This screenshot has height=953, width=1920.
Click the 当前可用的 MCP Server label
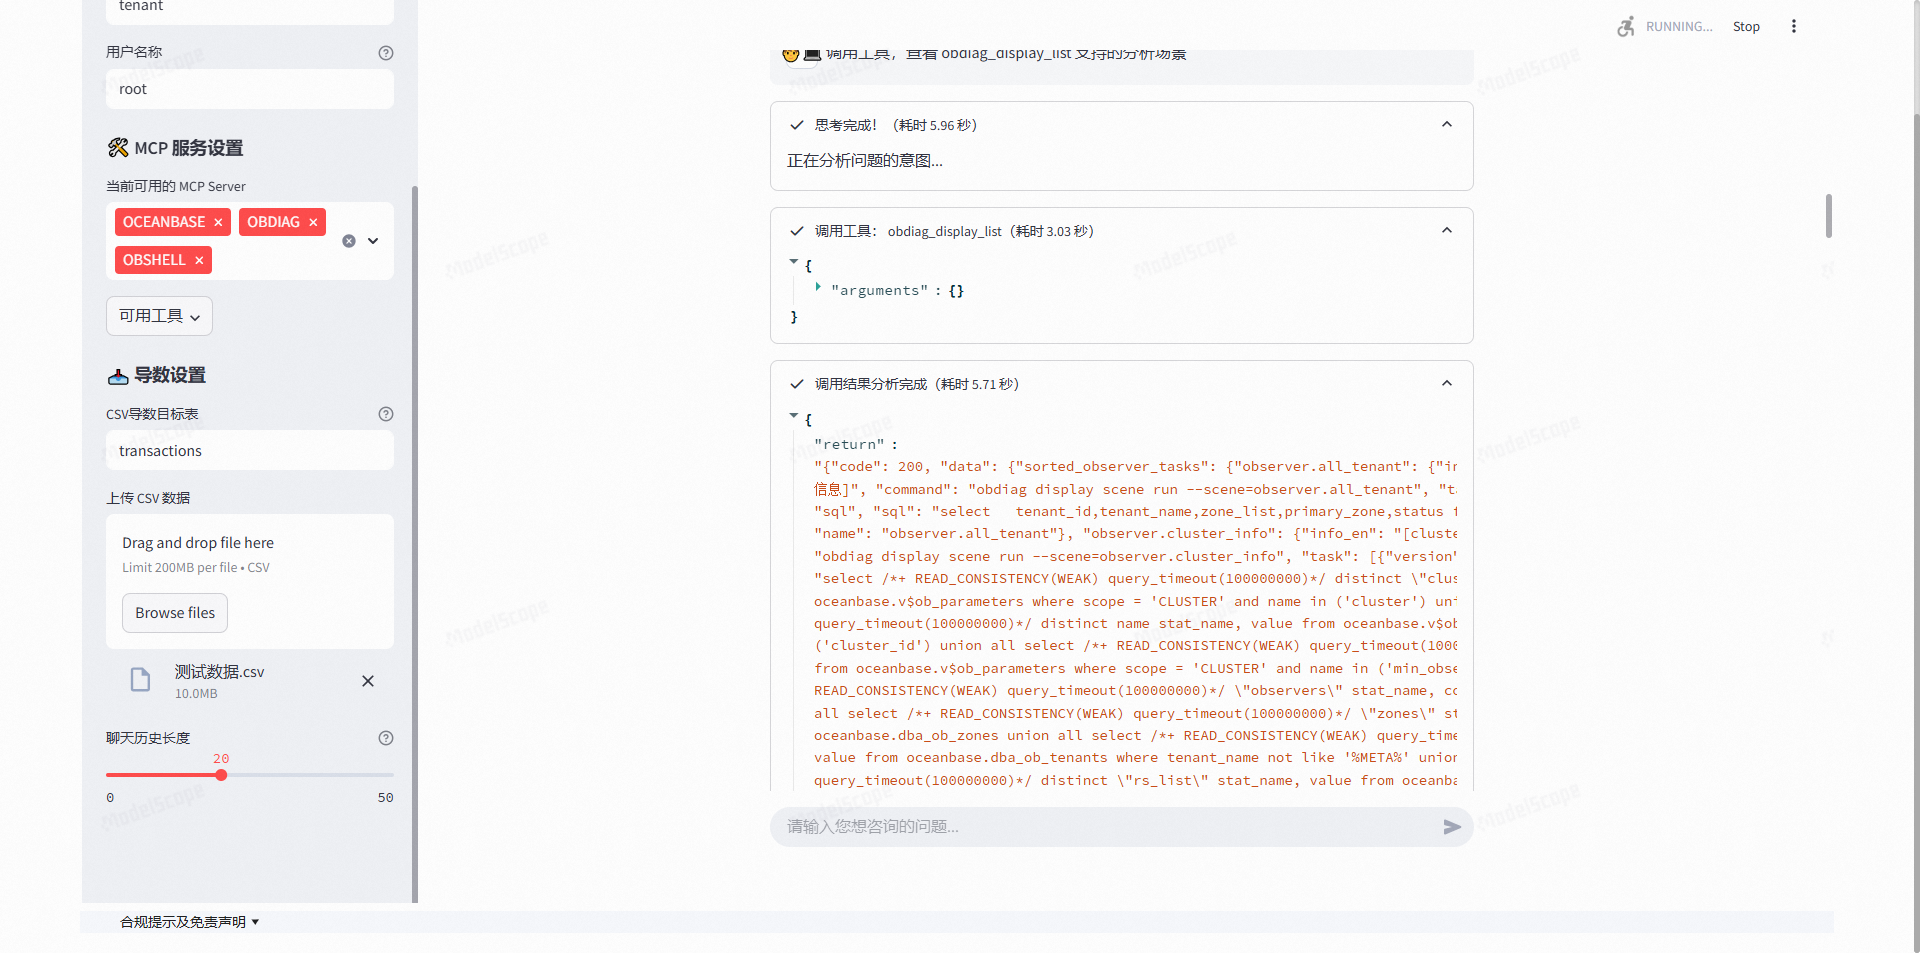pyautogui.click(x=176, y=186)
